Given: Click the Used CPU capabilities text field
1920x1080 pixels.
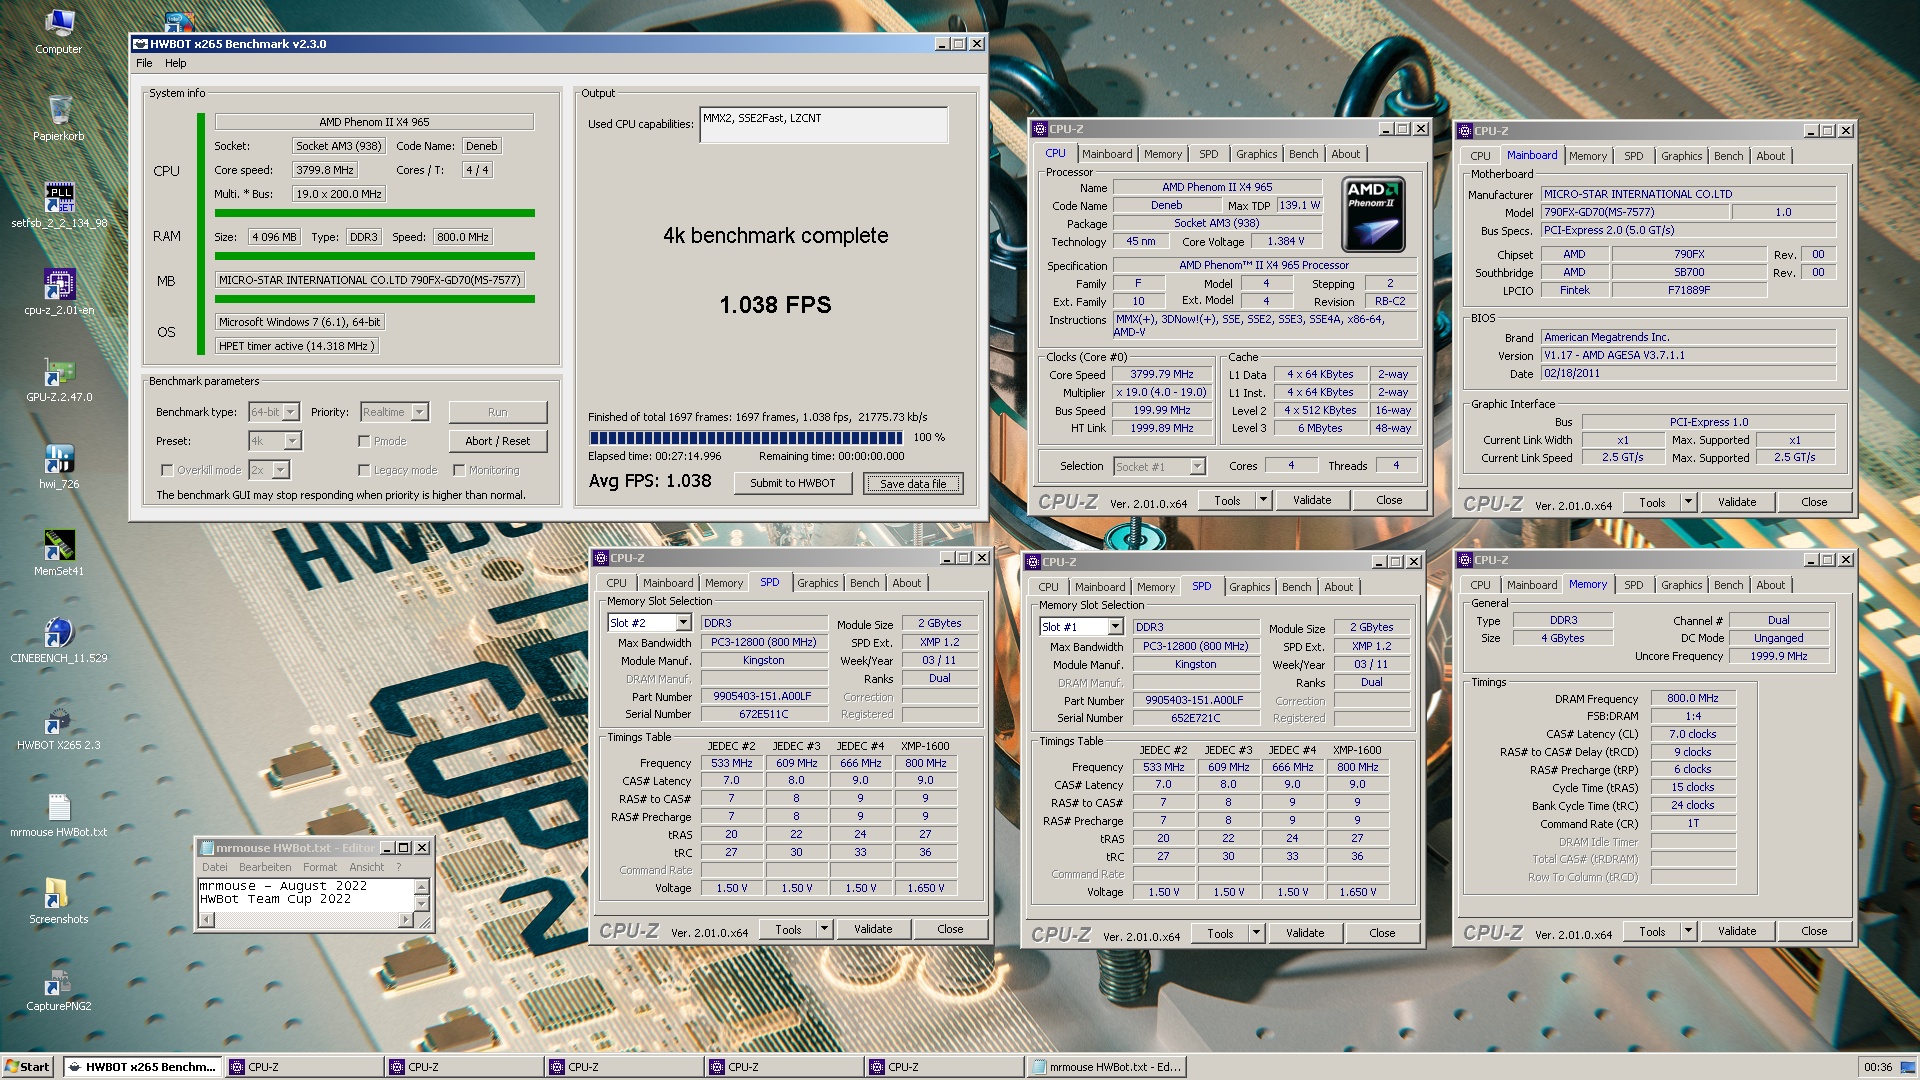Looking at the screenshot, I should coord(824,125).
